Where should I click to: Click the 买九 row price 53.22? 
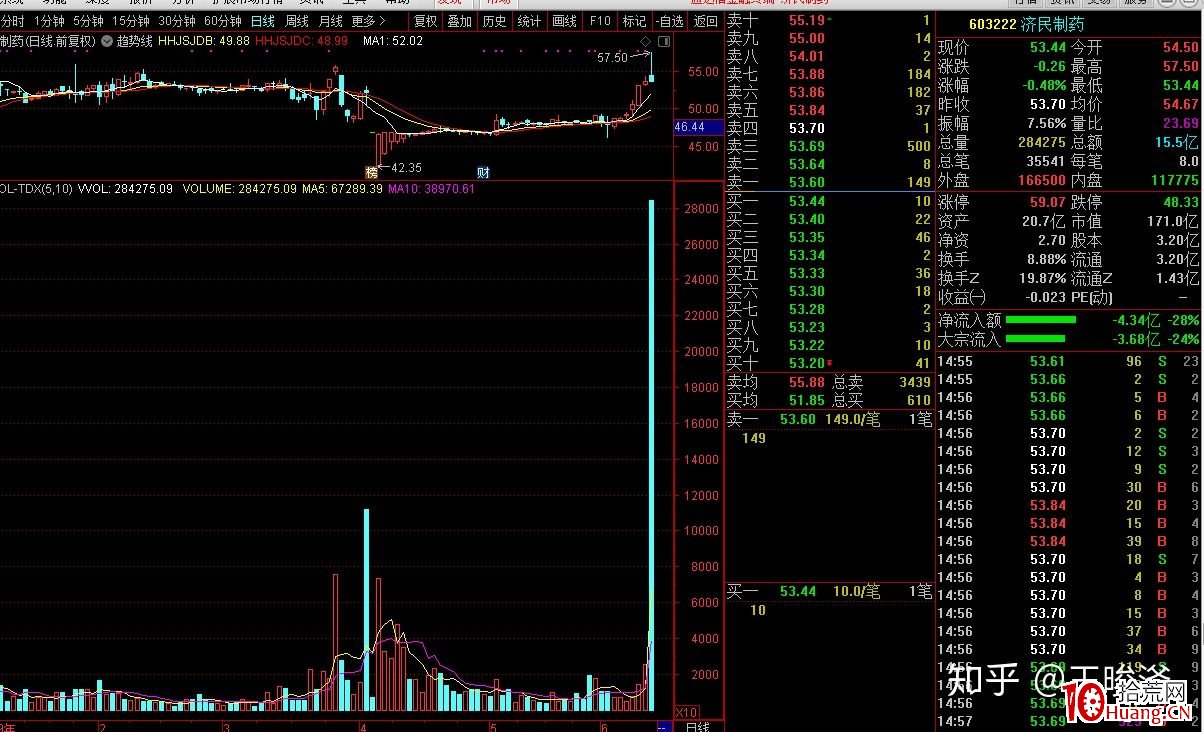pyautogui.click(x=806, y=345)
